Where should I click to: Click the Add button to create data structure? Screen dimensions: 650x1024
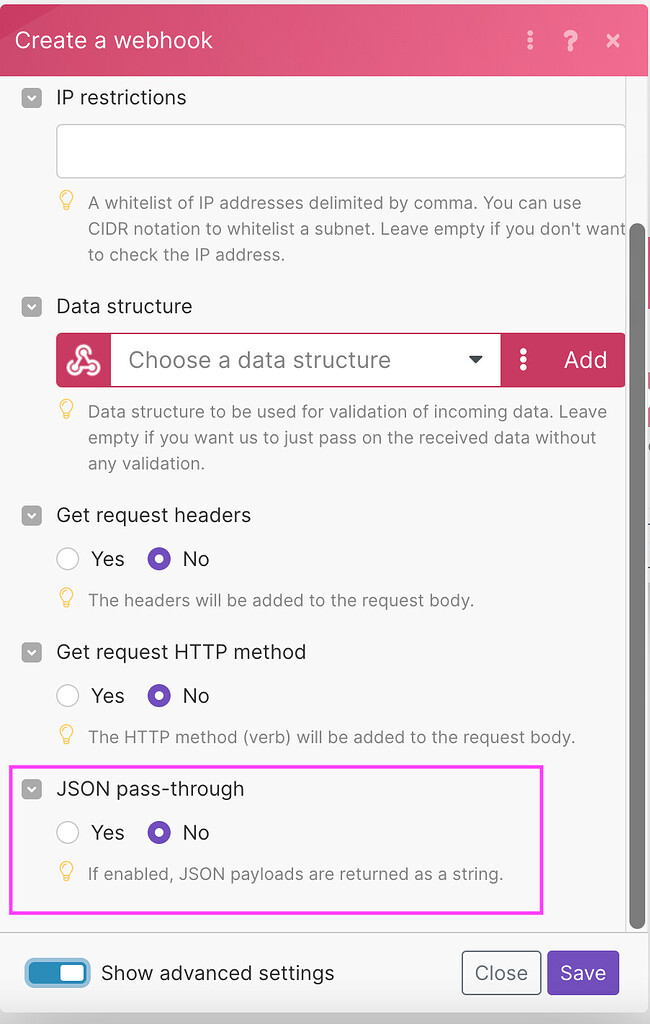[x=585, y=359]
